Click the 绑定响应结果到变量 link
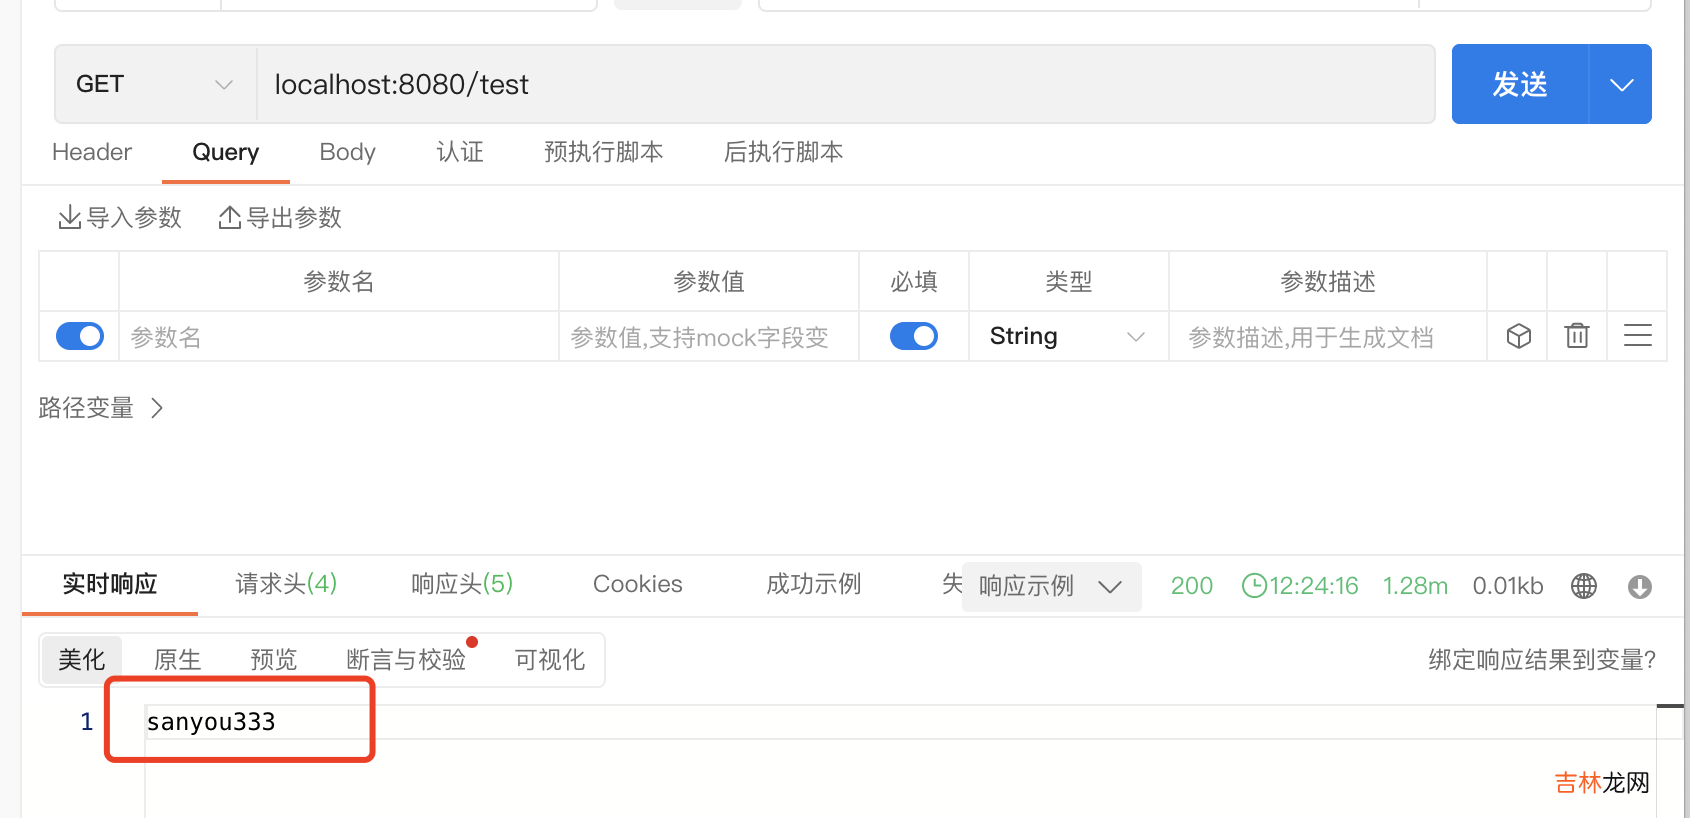Image resolution: width=1690 pixels, height=818 pixels. click(x=1541, y=660)
